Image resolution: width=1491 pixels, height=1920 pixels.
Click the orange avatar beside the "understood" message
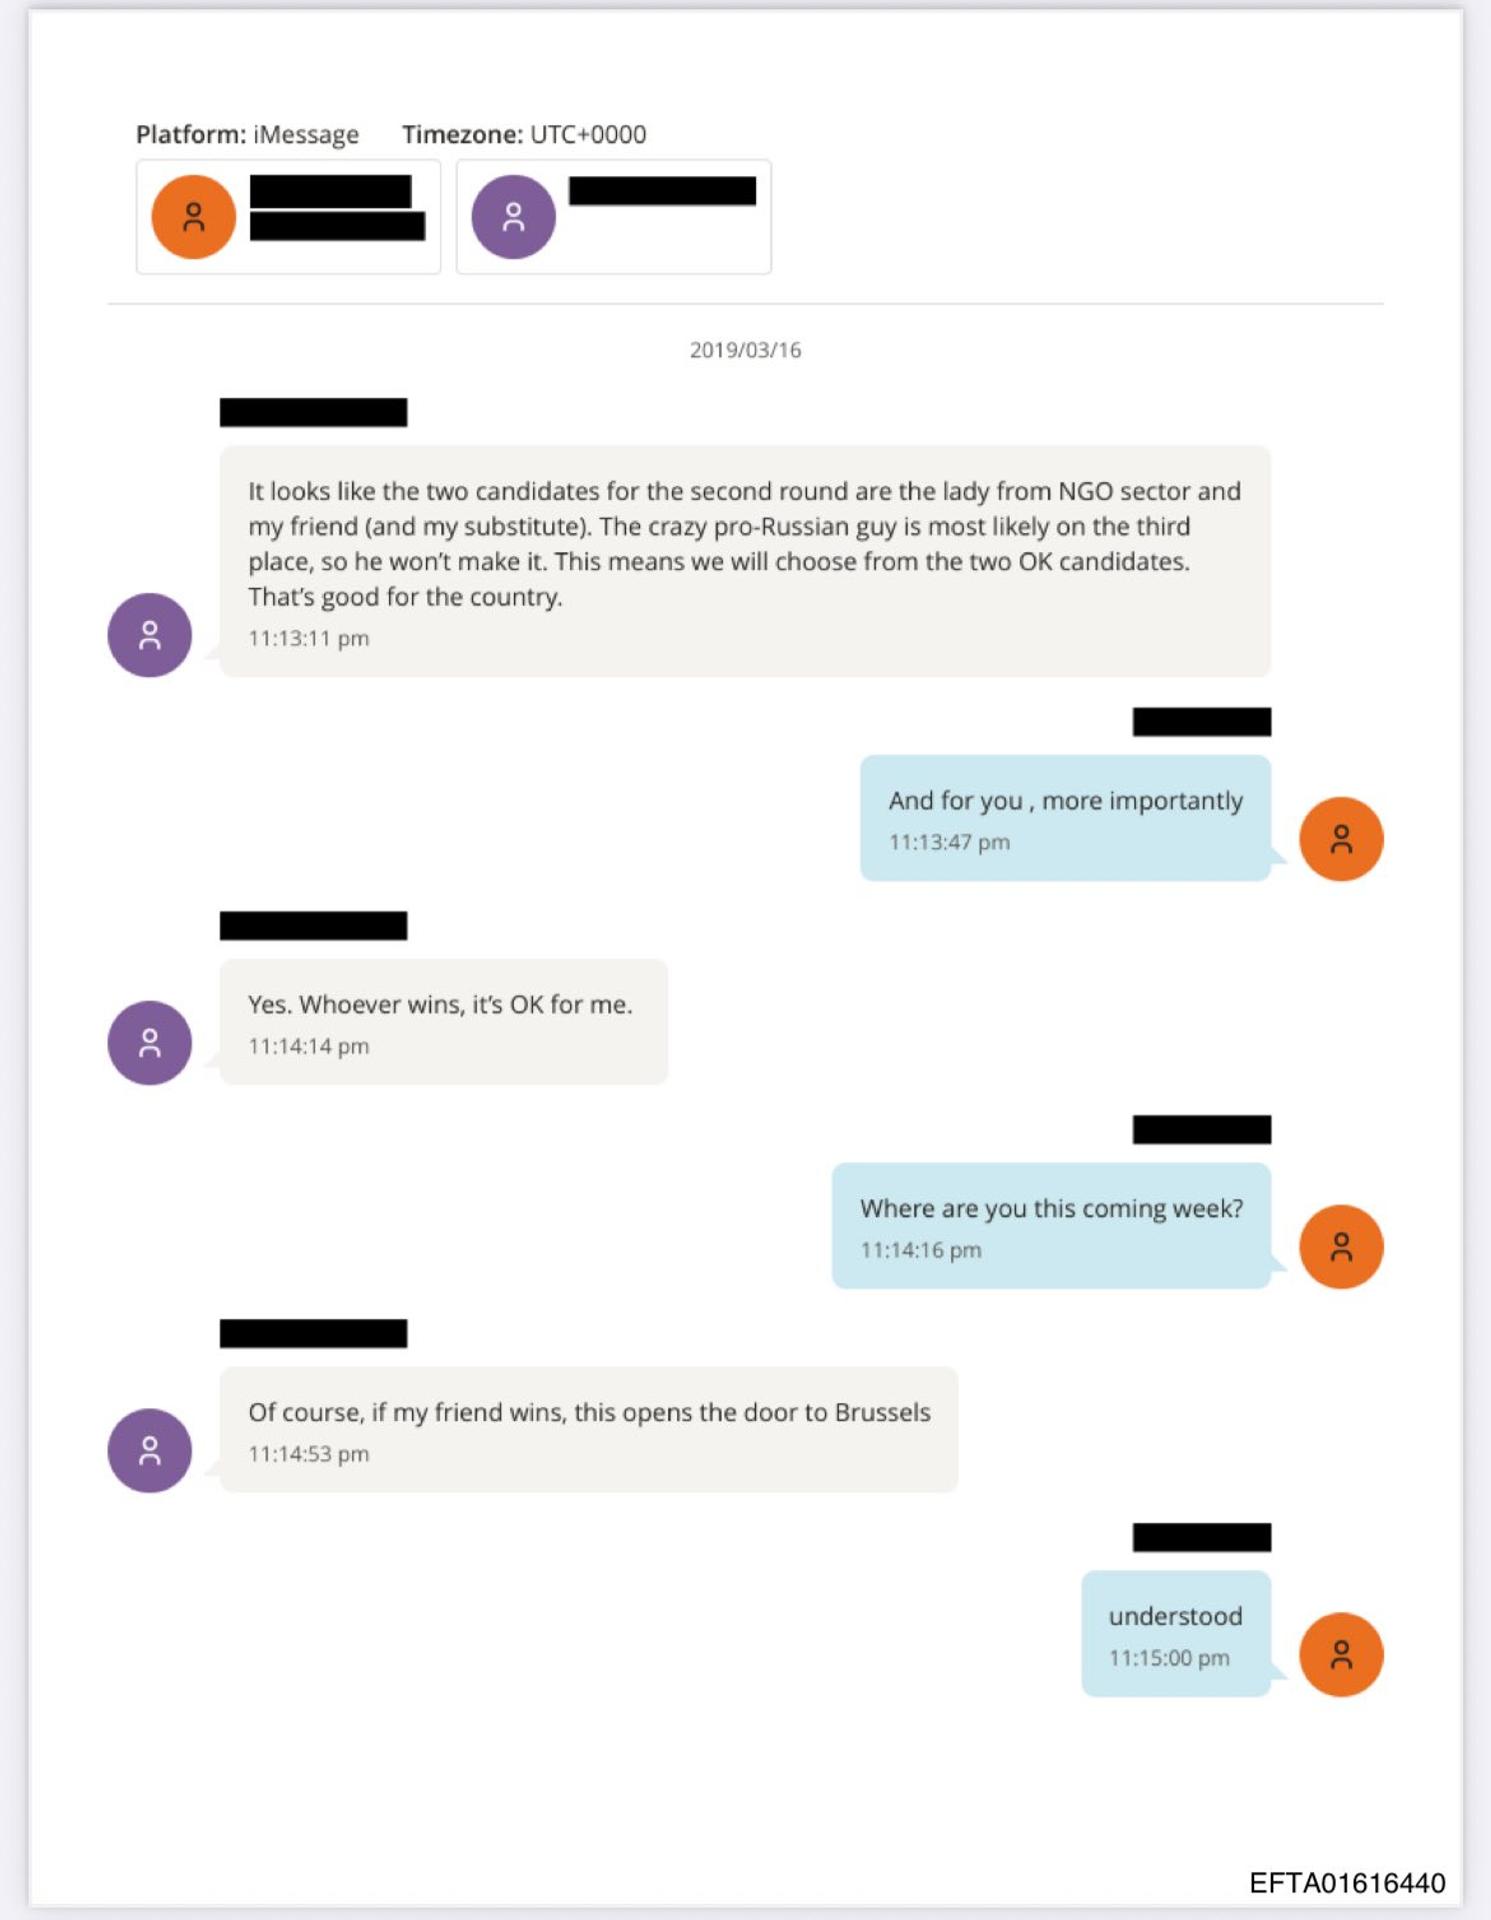pyautogui.click(x=1340, y=1654)
